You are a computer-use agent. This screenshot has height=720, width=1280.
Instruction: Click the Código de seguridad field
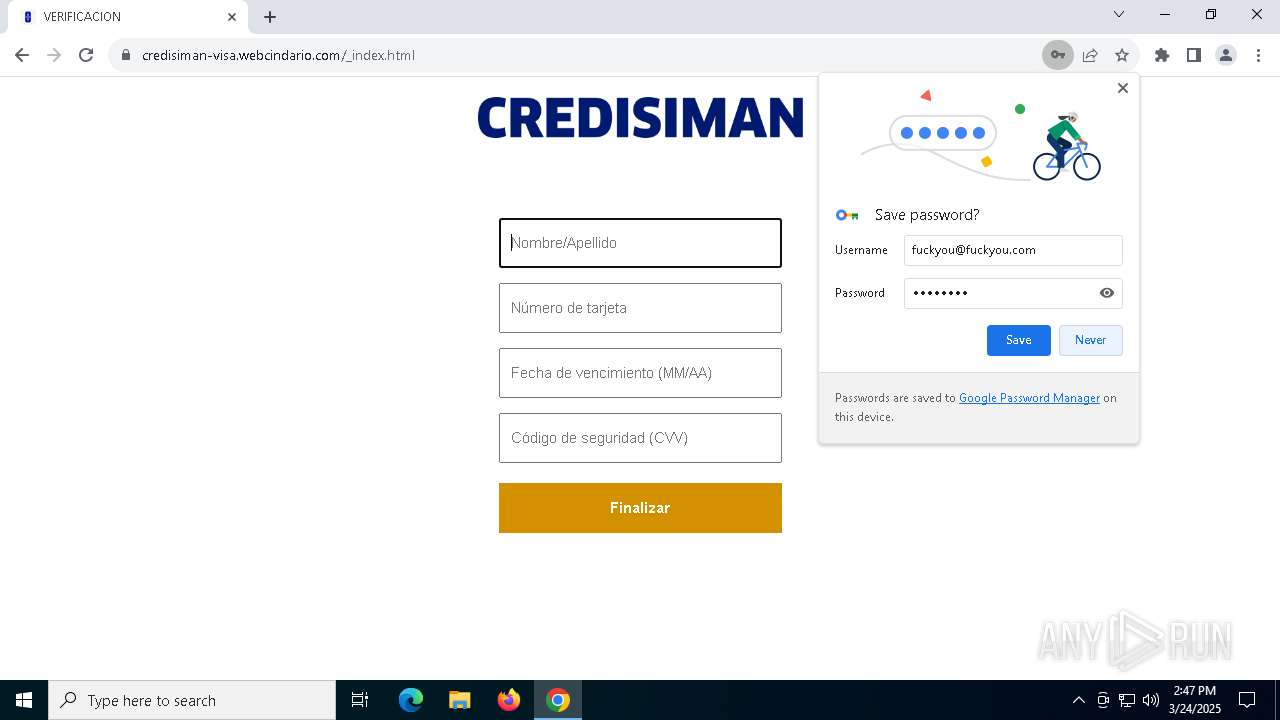(640, 438)
